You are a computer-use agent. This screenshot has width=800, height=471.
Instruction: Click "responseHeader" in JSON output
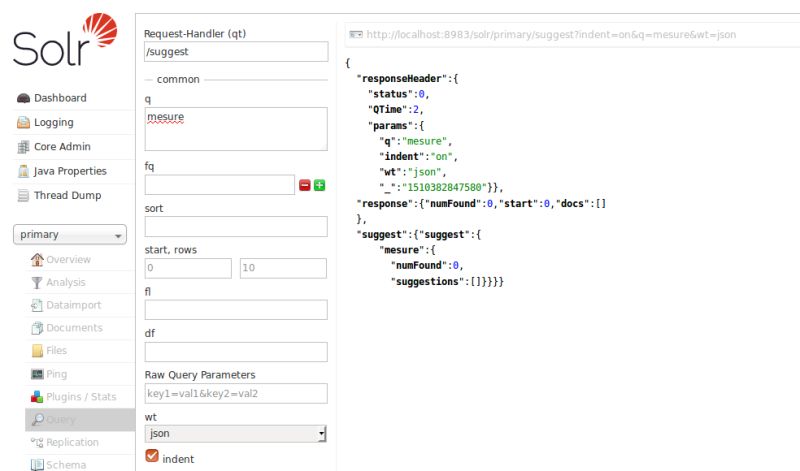point(402,79)
